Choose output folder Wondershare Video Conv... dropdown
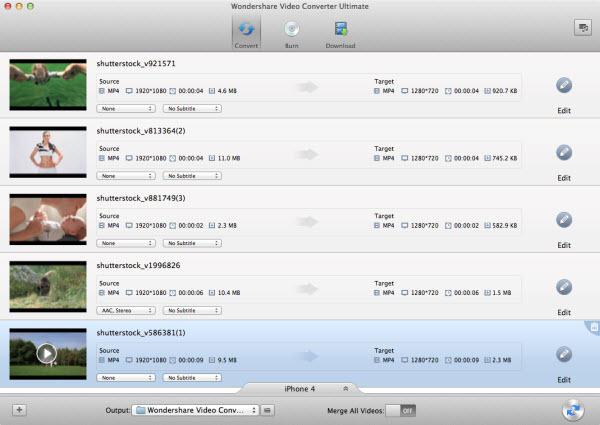The height and width of the screenshot is (425, 600). [195, 410]
